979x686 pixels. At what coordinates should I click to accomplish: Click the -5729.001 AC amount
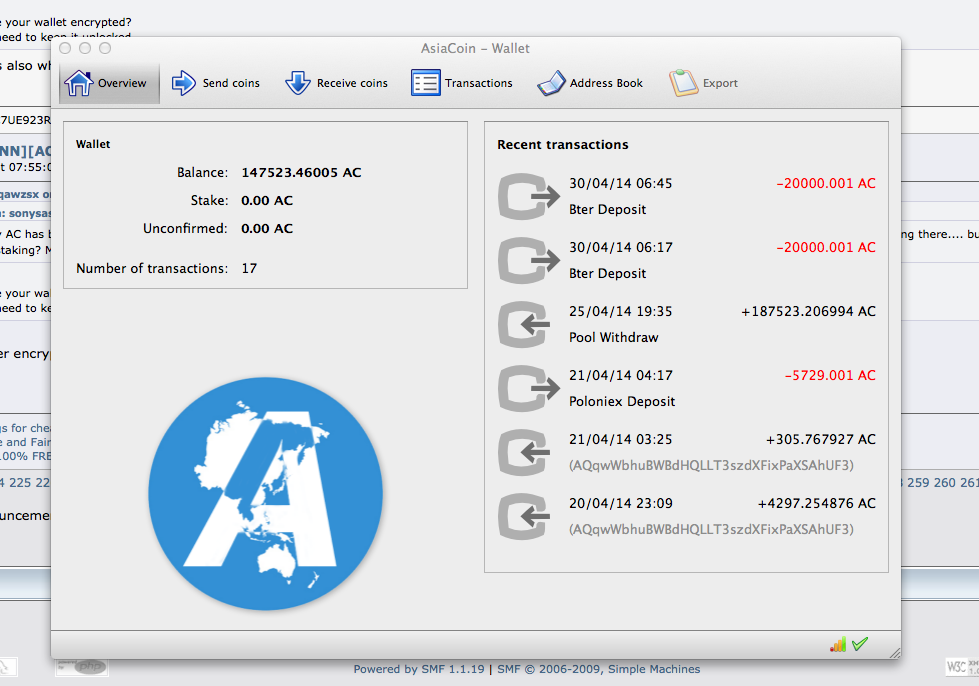[830, 375]
